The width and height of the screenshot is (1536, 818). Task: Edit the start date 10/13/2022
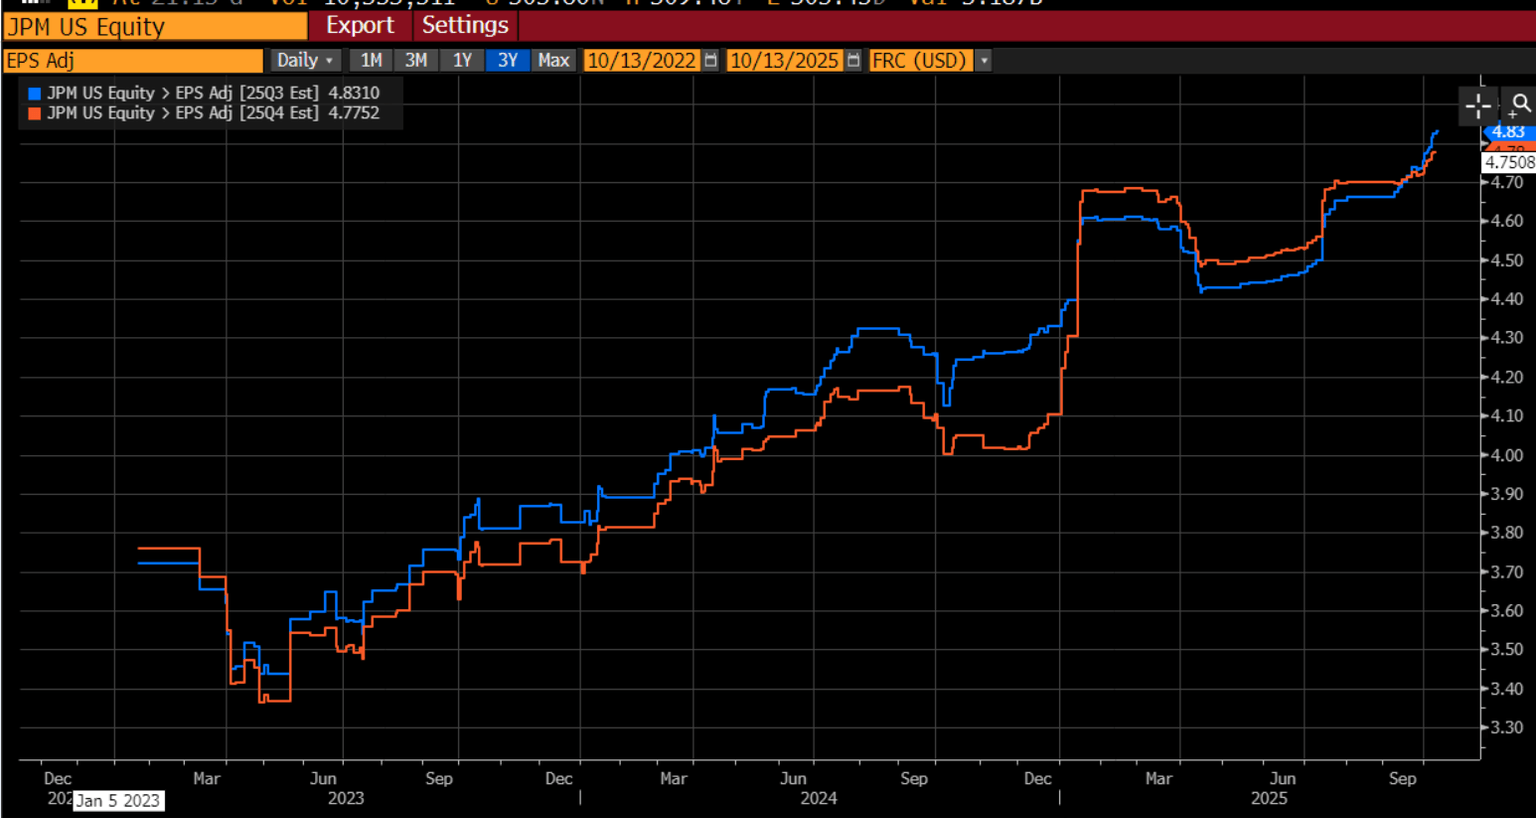641,61
